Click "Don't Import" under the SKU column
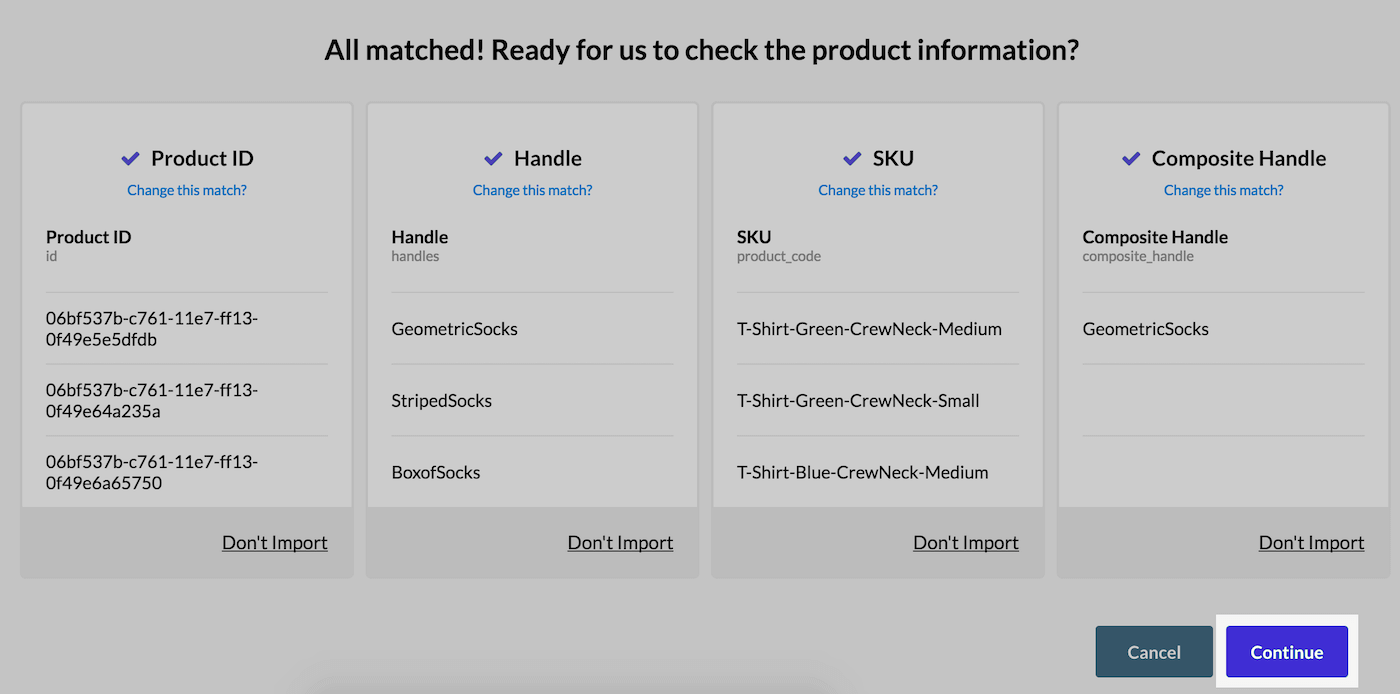The height and width of the screenshot is (694, 1400). [x=965, y=542]
